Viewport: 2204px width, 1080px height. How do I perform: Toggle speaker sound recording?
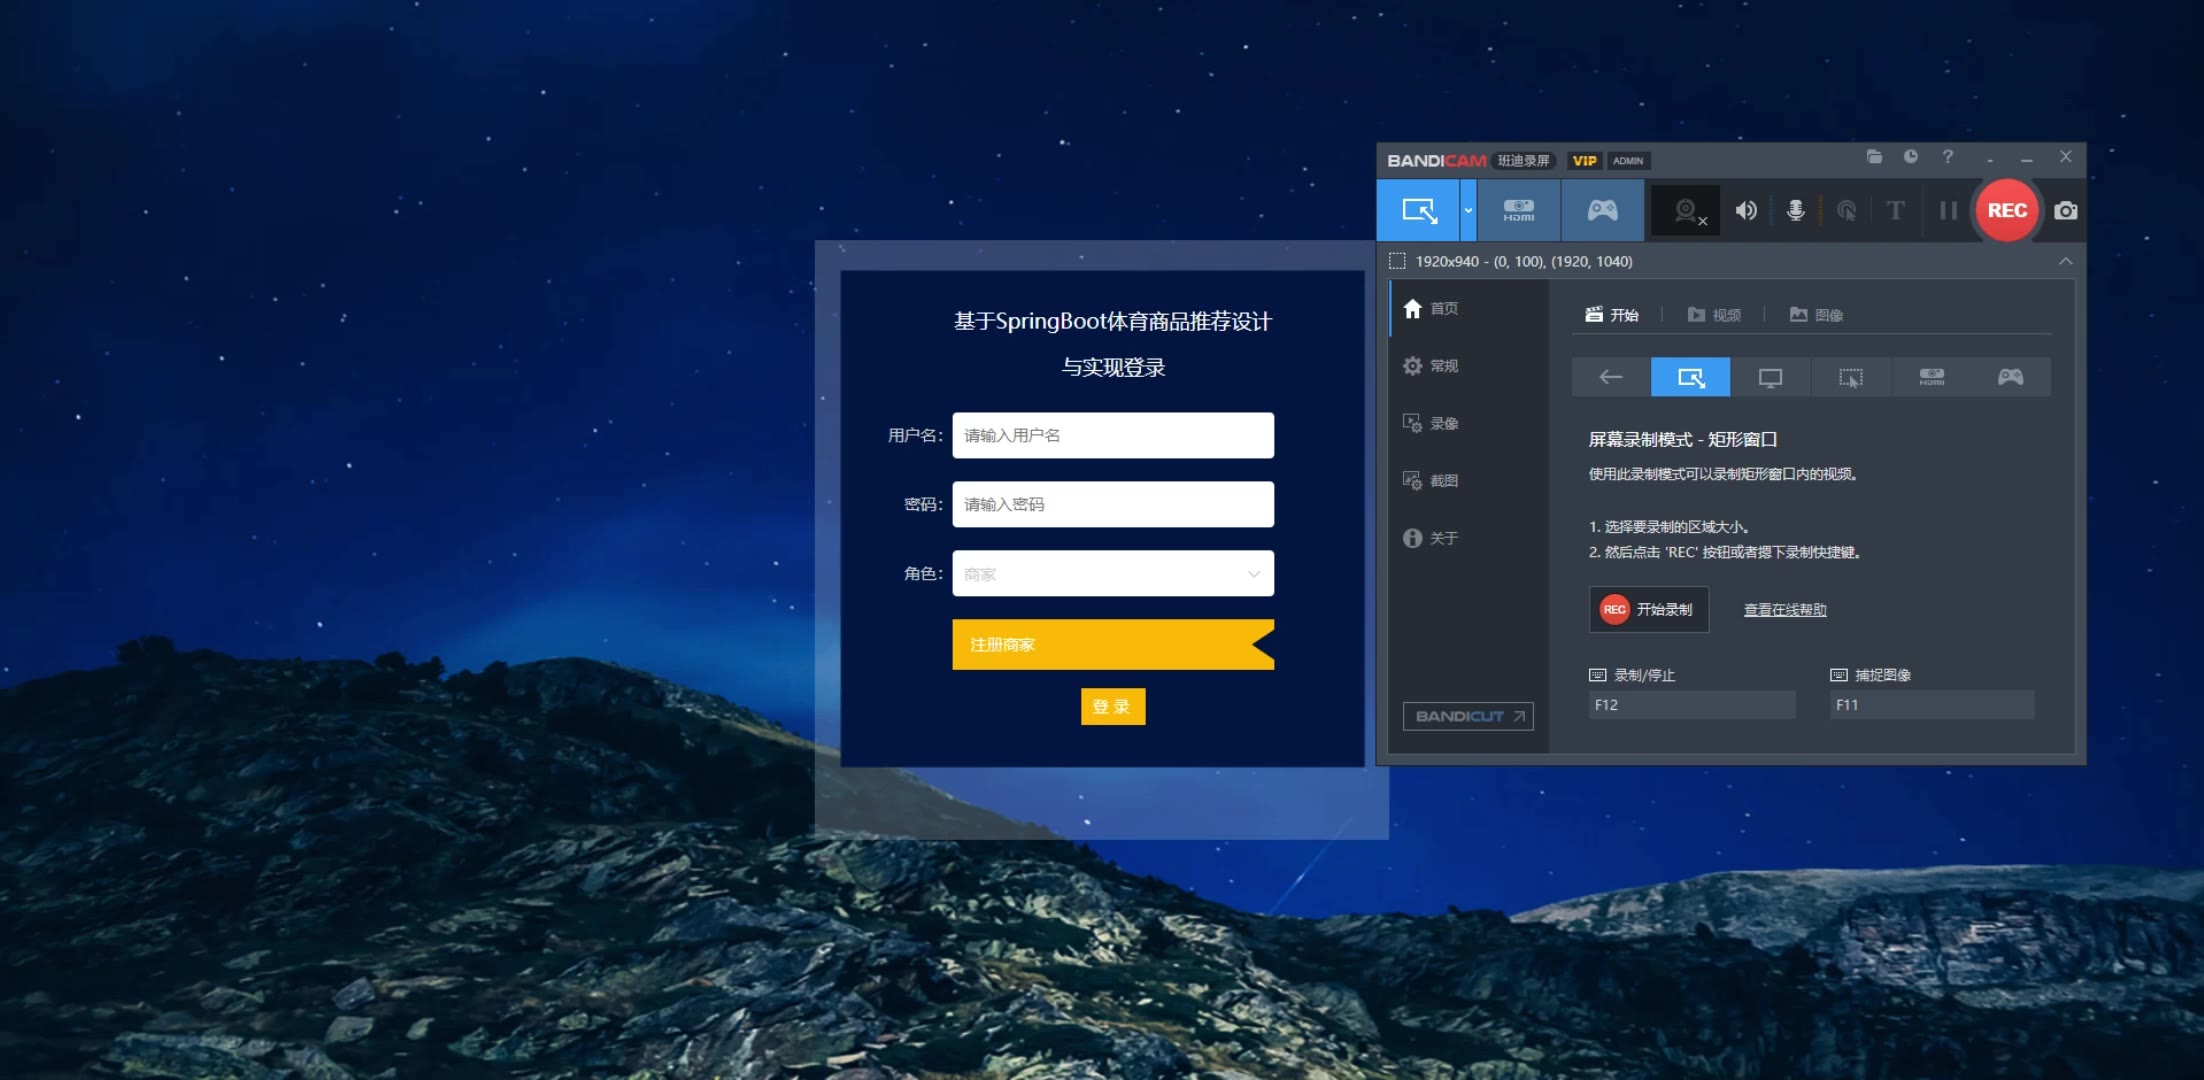point(1746,210)
